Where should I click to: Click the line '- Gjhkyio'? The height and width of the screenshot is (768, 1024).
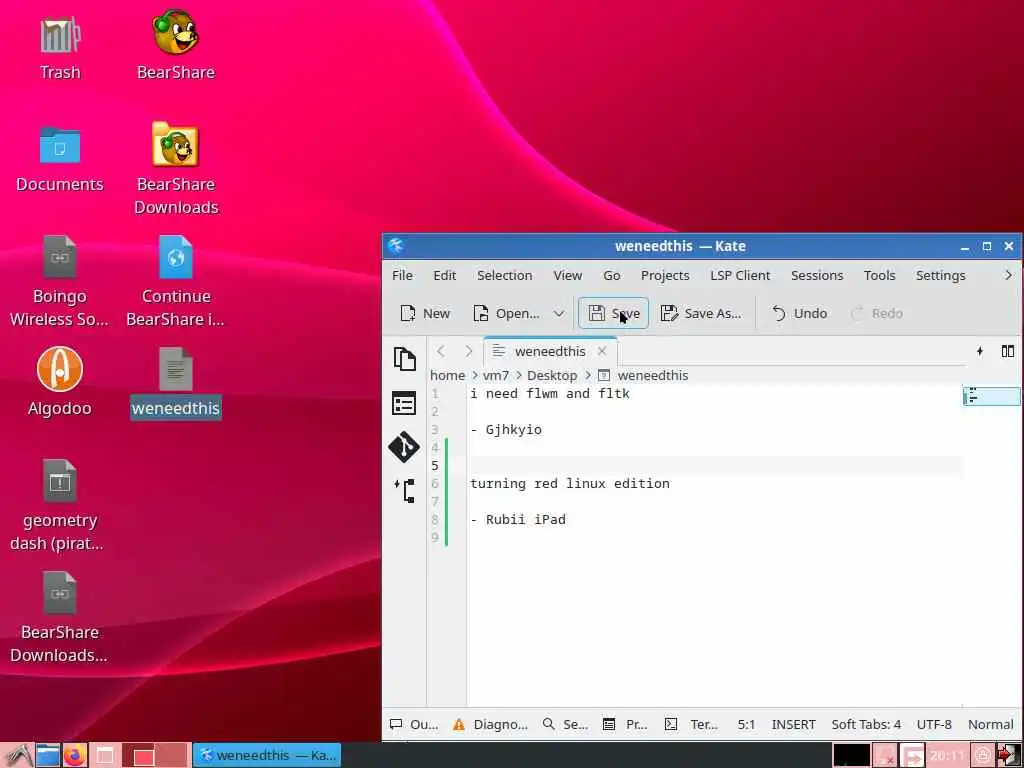[506, 430]
